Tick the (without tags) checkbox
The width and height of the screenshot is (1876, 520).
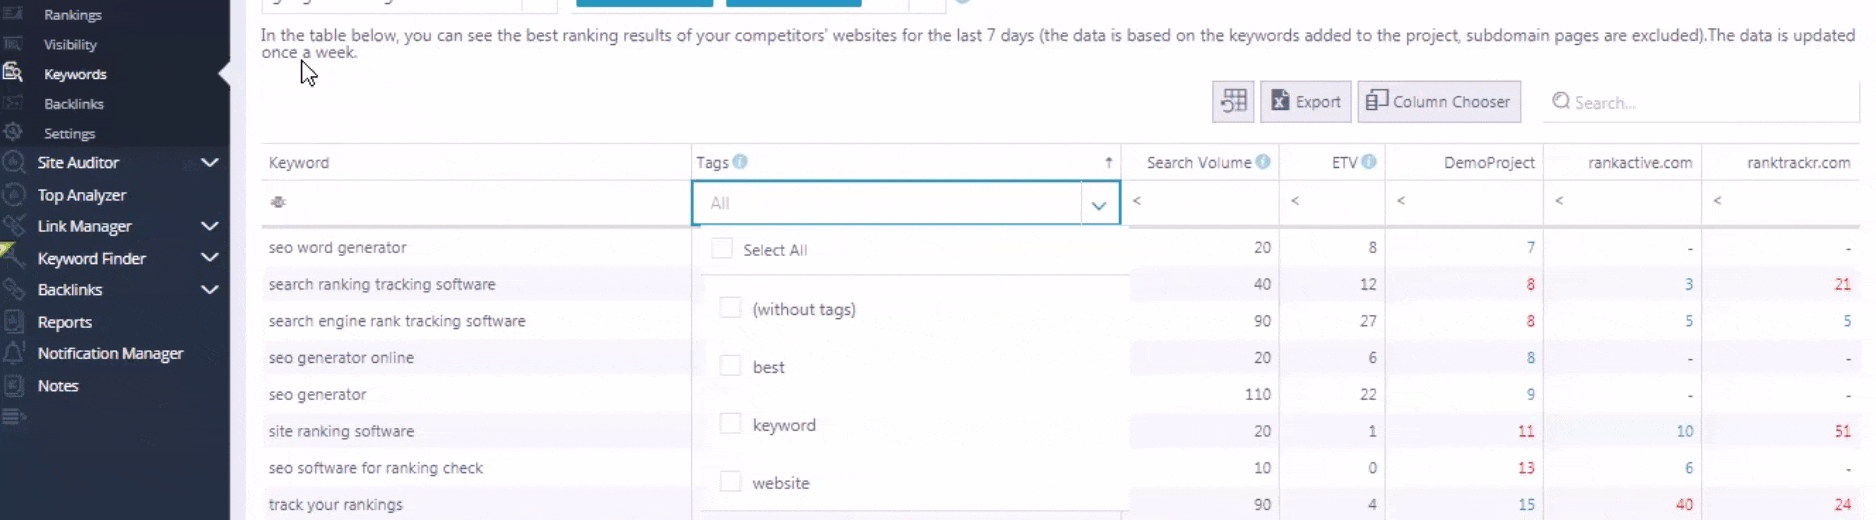[731, 308]
